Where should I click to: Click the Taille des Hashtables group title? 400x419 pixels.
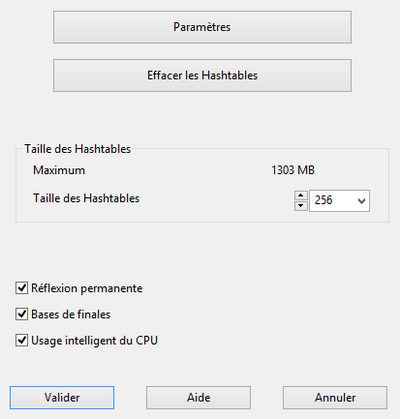(x=78, y=149)
